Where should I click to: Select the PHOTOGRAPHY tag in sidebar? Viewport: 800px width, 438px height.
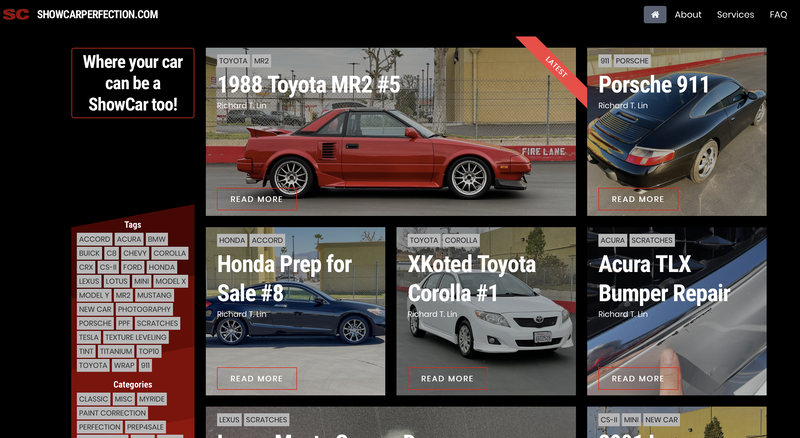[x=144, y=309]
